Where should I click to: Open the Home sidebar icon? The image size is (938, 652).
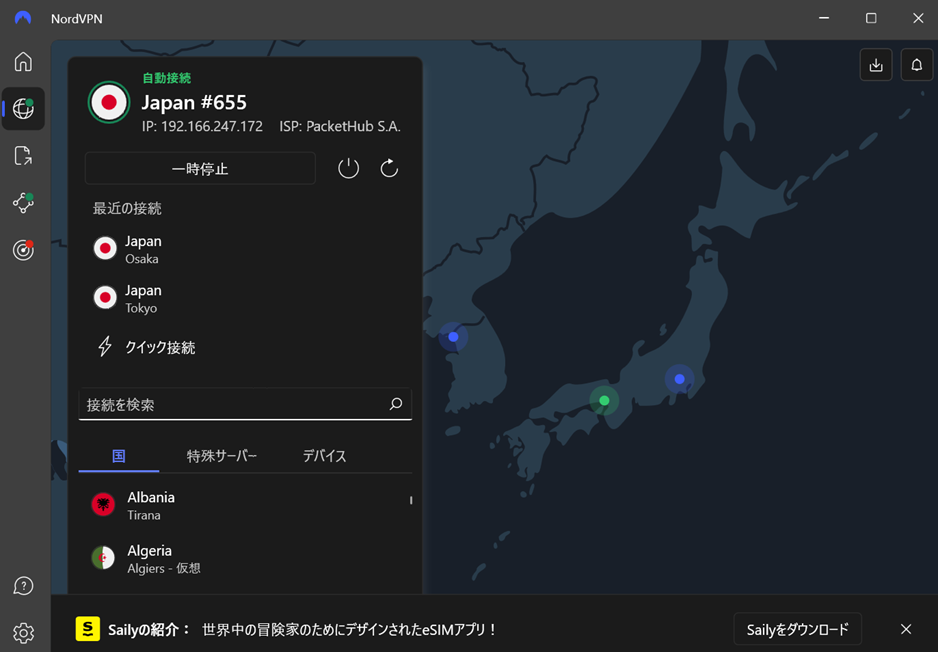point(23,62)
